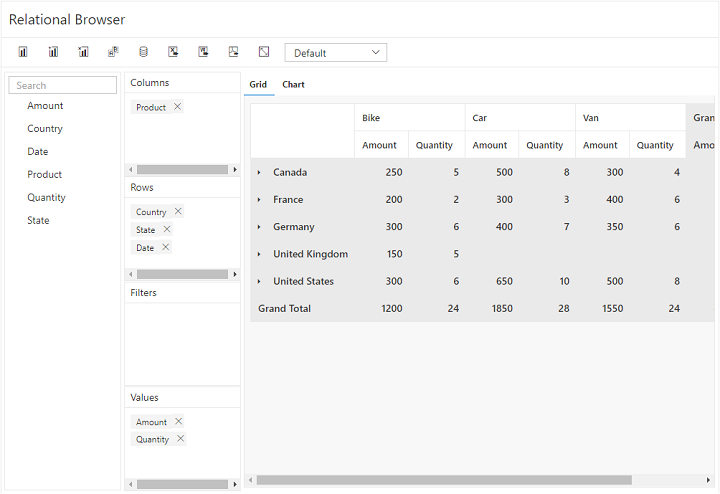Remove Quantity from Values
720x494 pixels.
(181, 439)
